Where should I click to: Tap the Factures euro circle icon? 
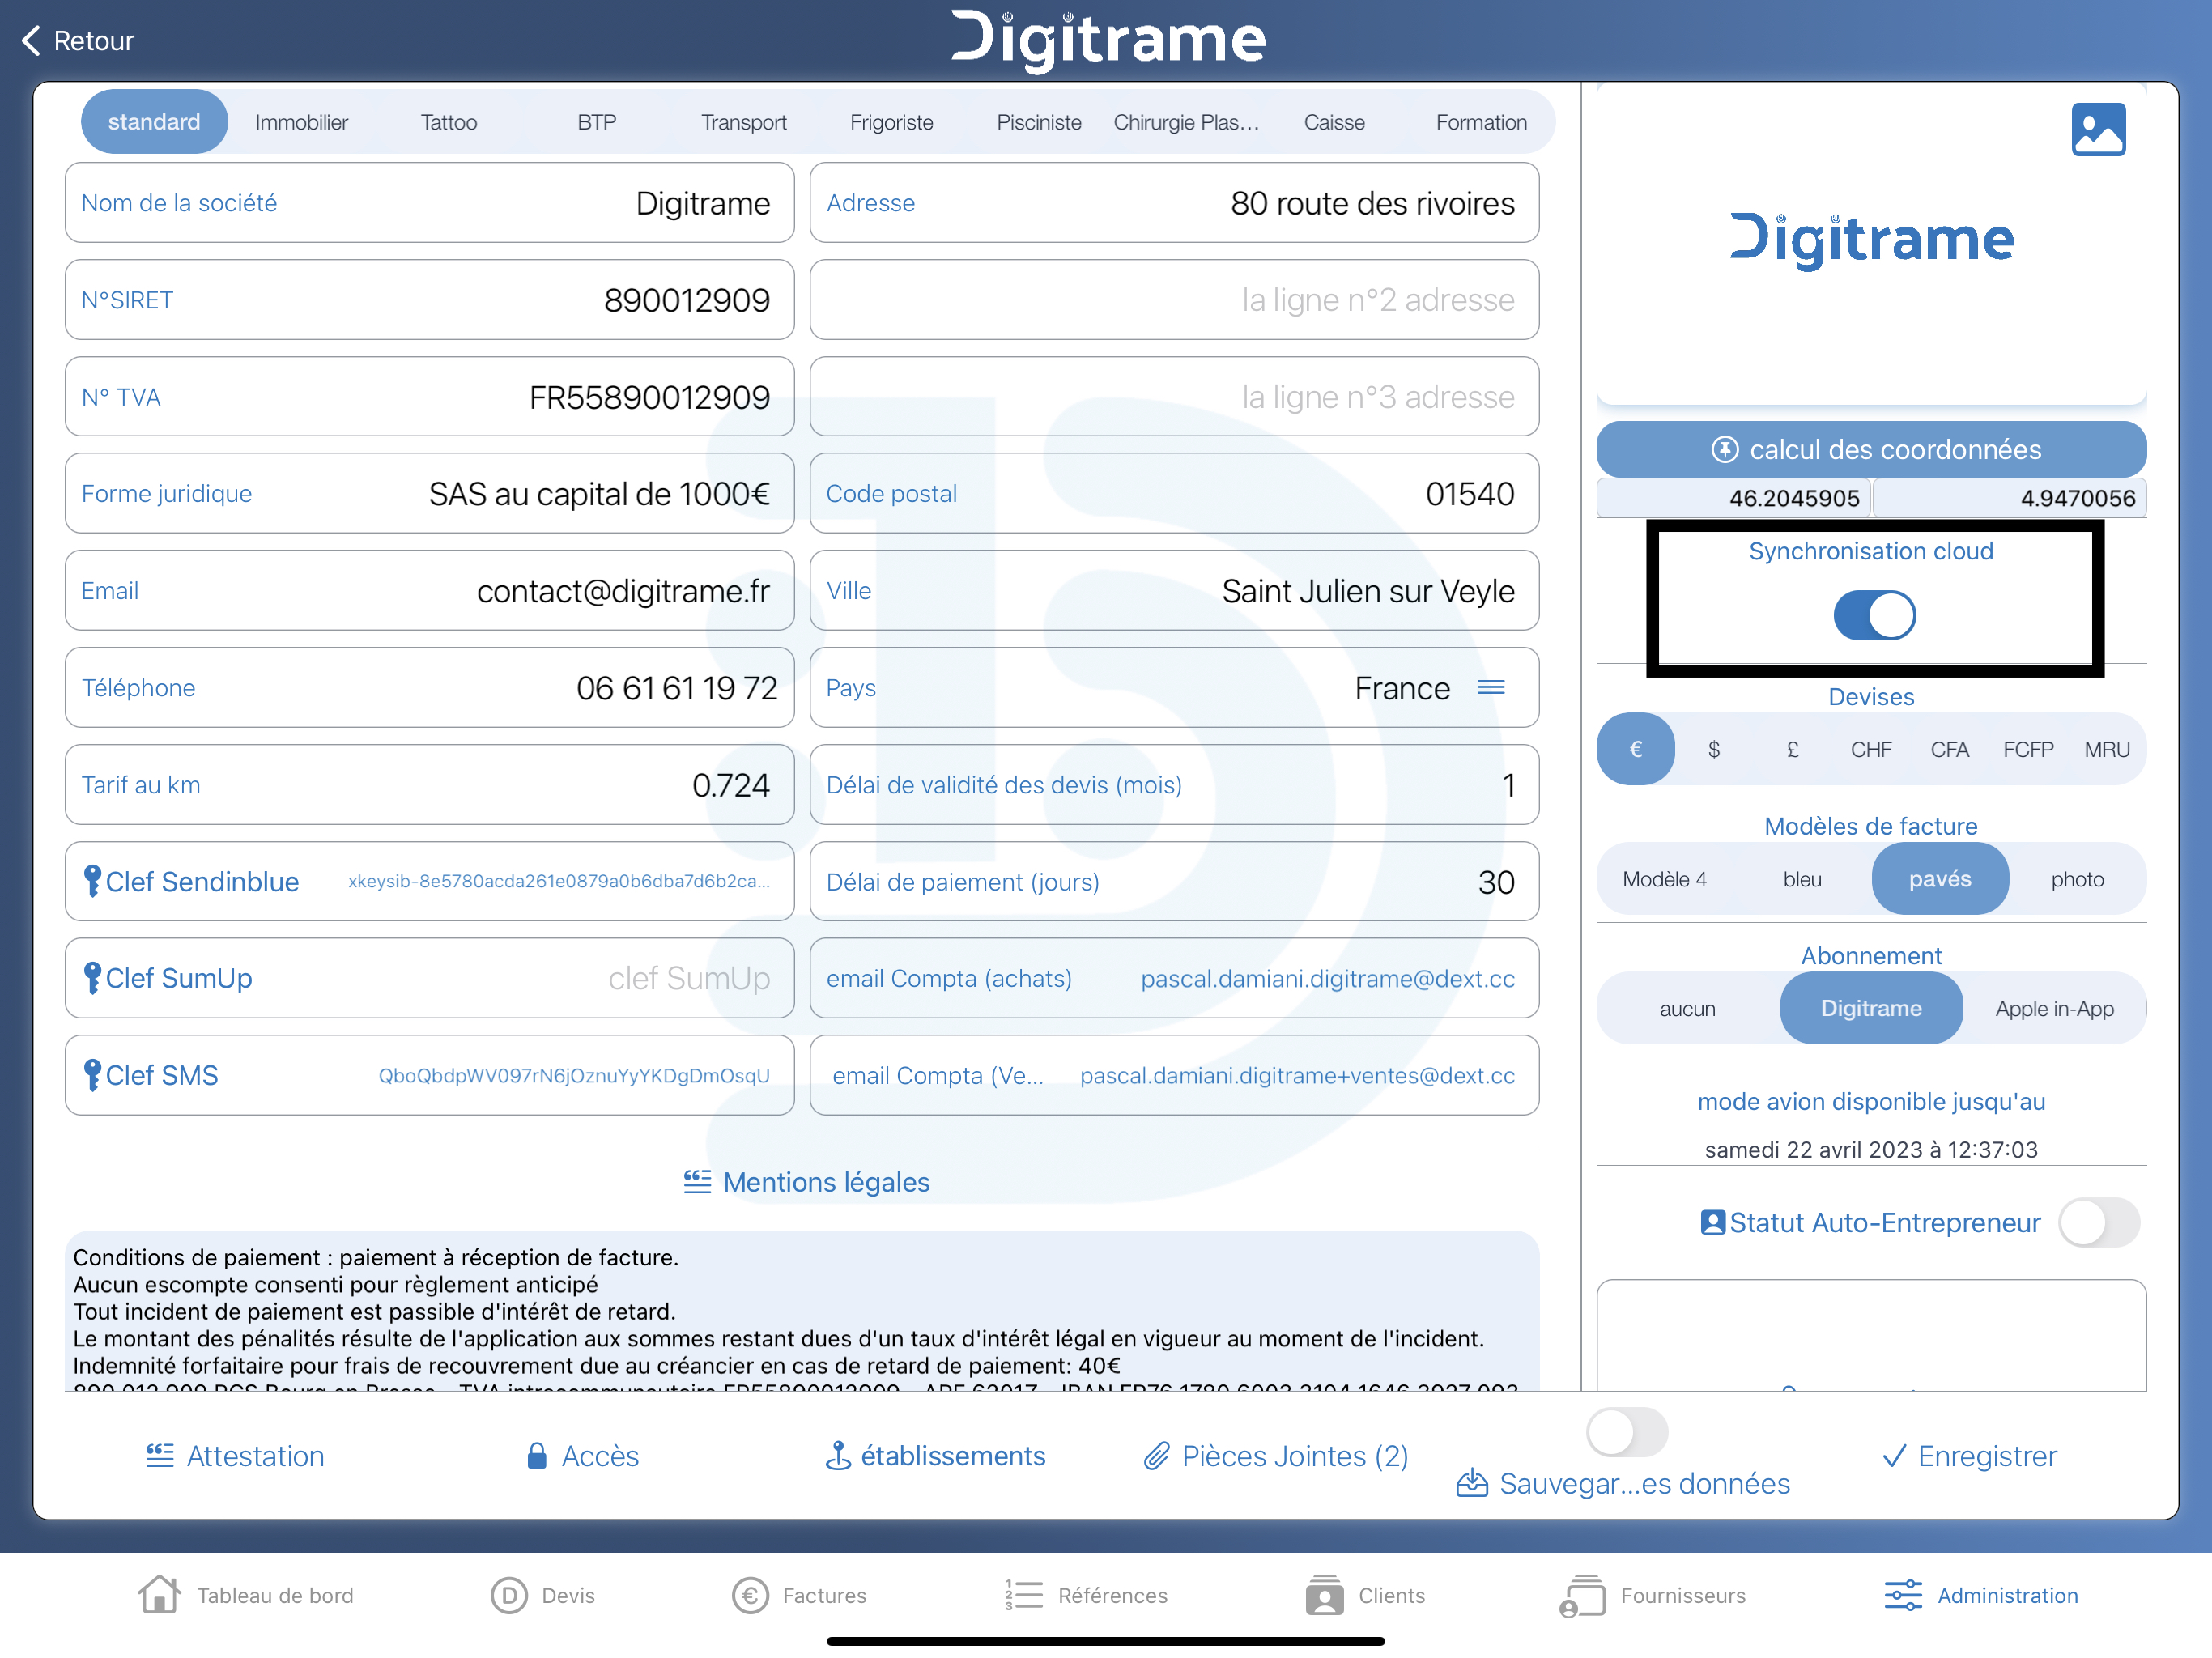(750, 1595)
